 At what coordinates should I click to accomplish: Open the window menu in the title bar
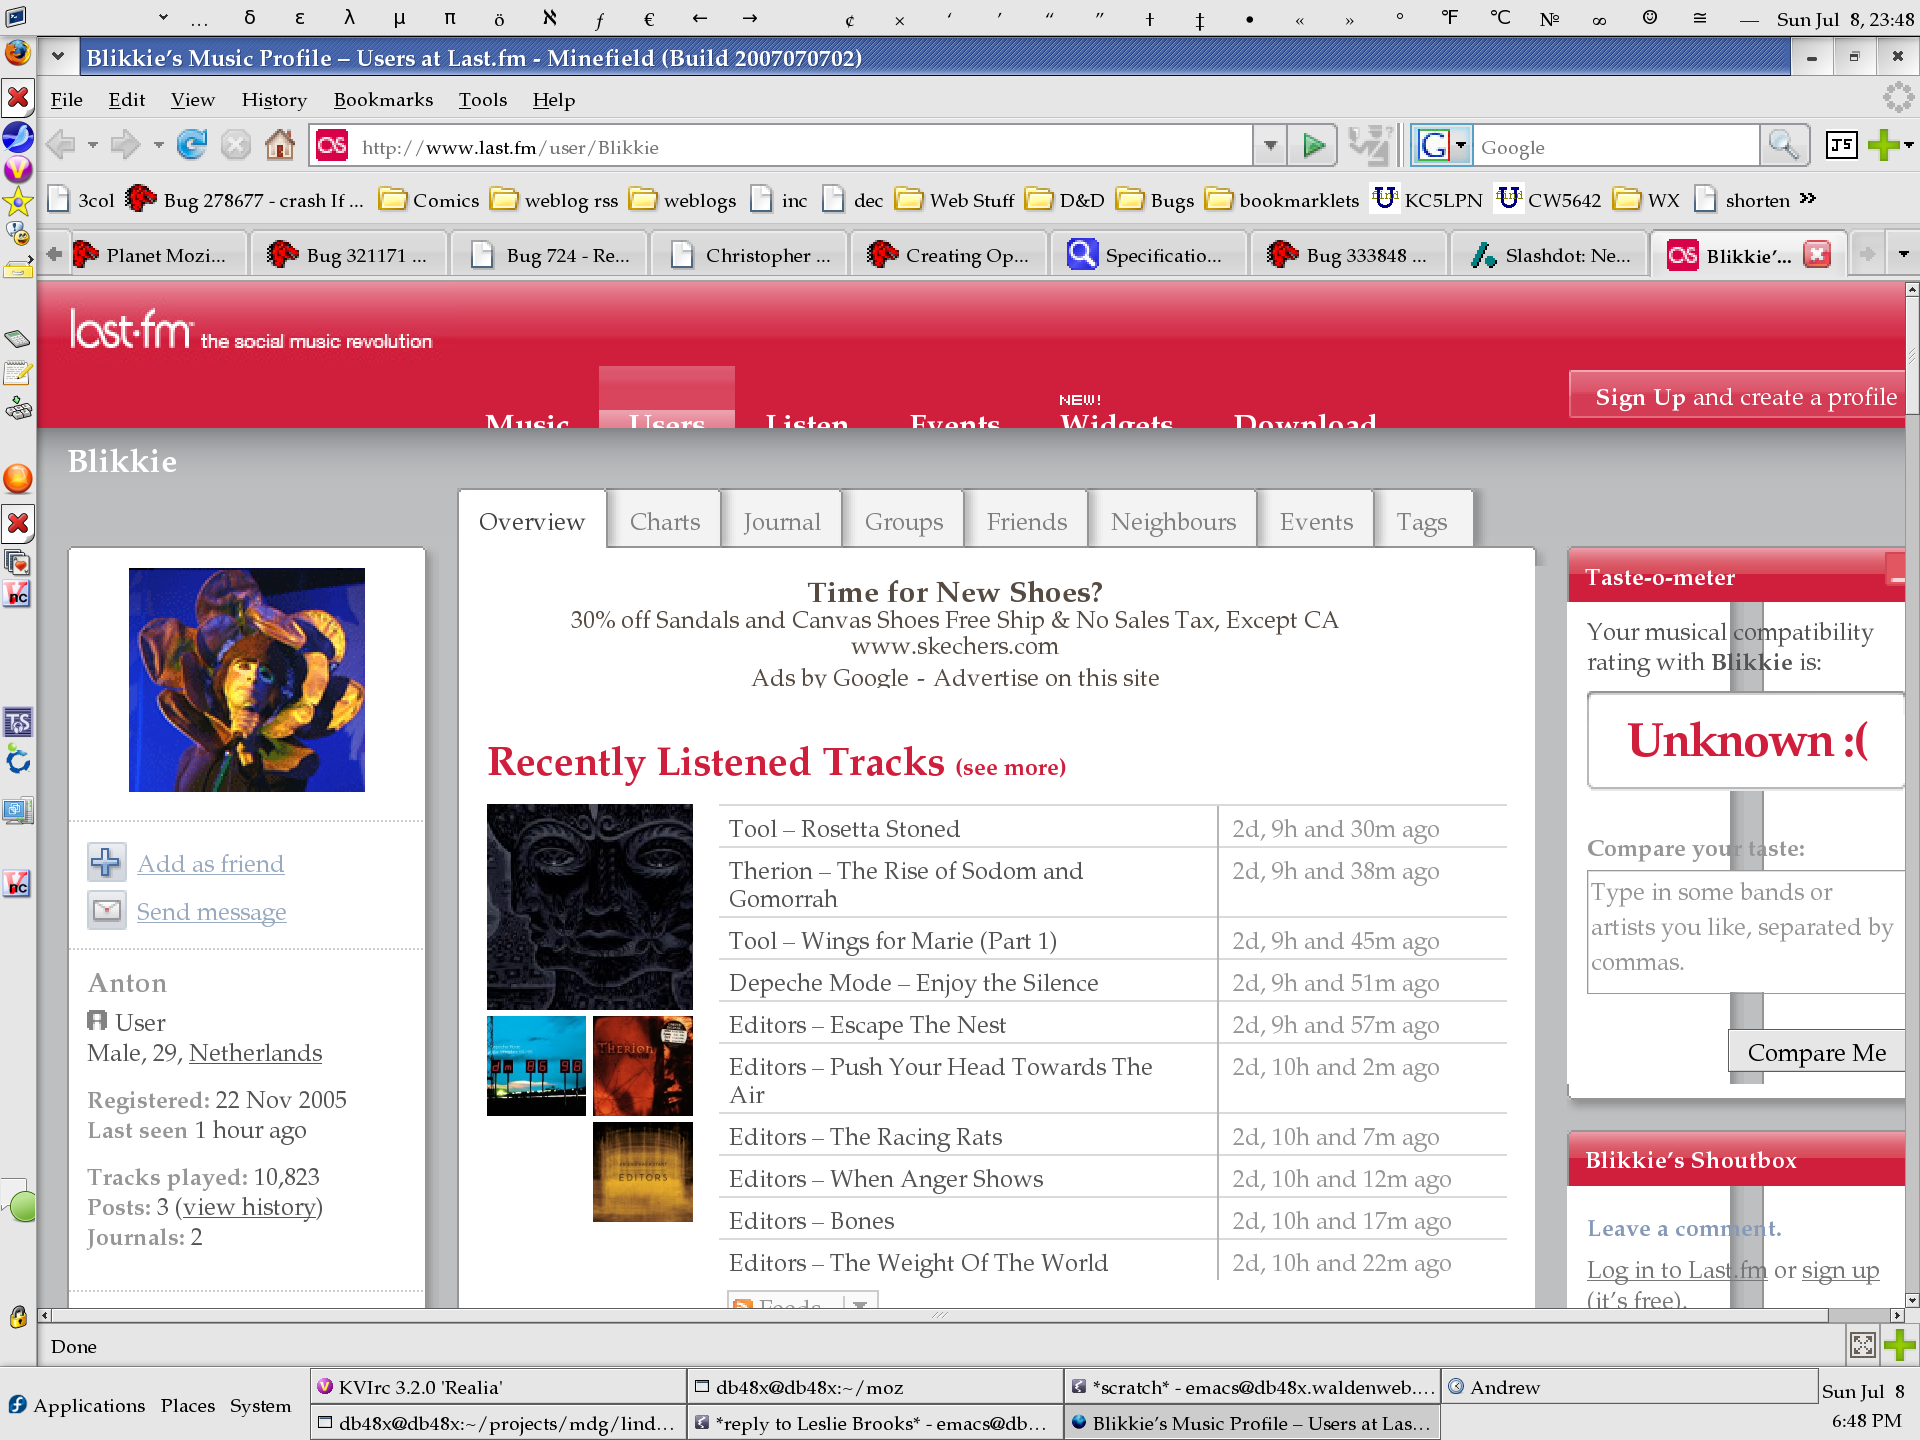58,57
